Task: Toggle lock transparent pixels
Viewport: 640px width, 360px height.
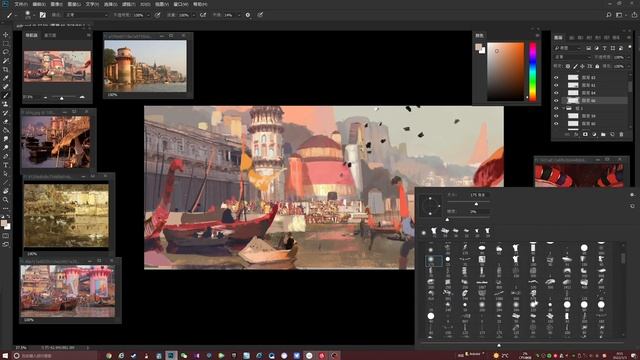Action: [x=568, y=66]
